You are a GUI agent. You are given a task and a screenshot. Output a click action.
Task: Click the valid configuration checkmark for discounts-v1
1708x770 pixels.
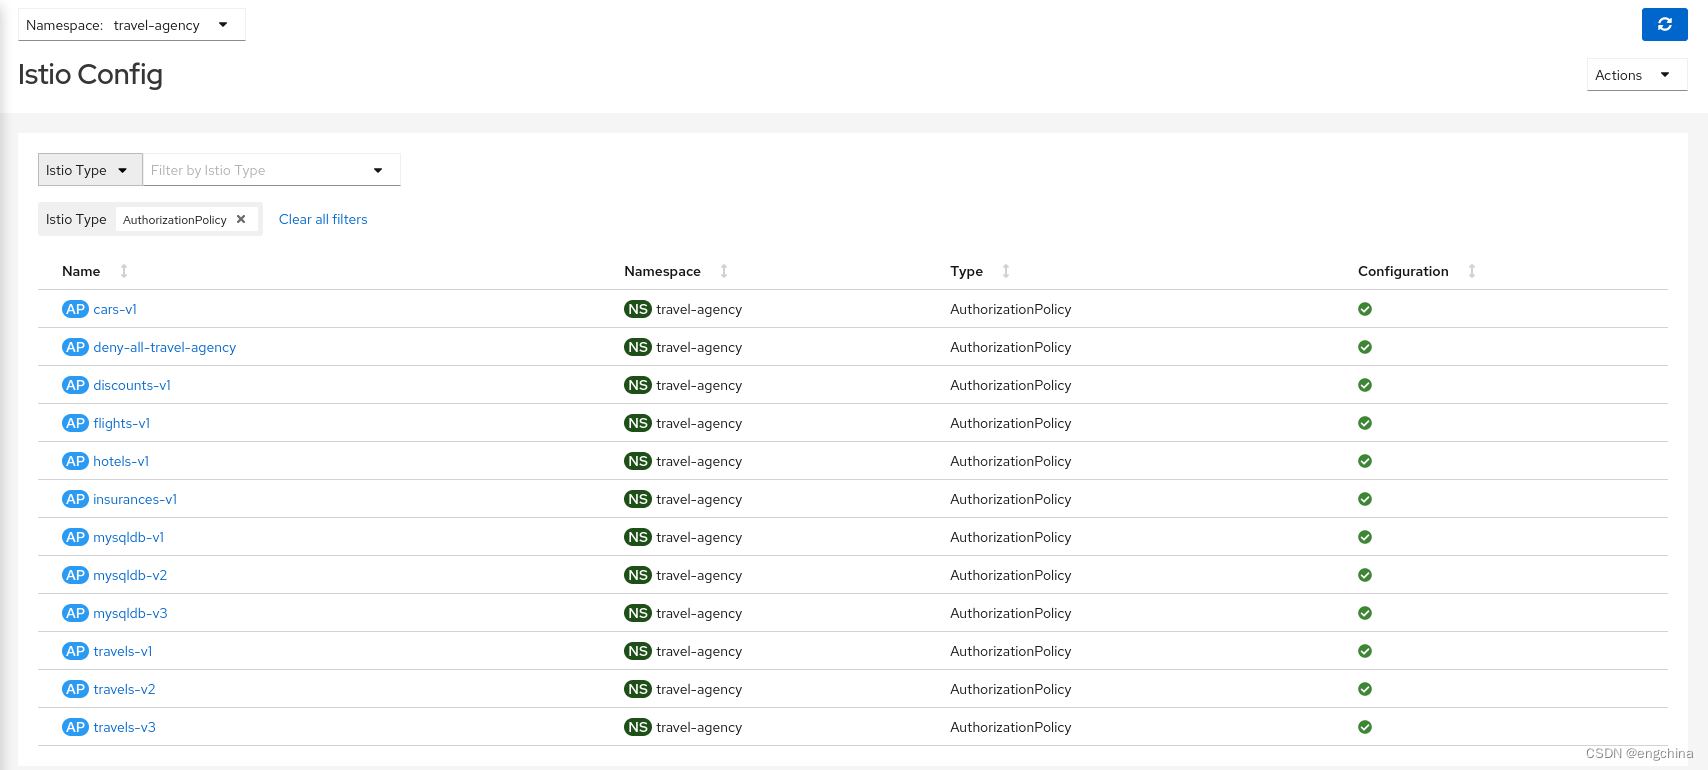click(x=1365, y=385)
